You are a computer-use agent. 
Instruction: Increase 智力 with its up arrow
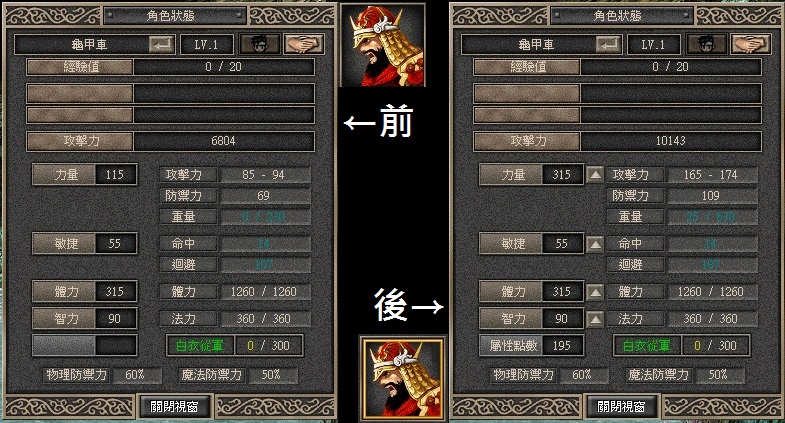(595, 318)
